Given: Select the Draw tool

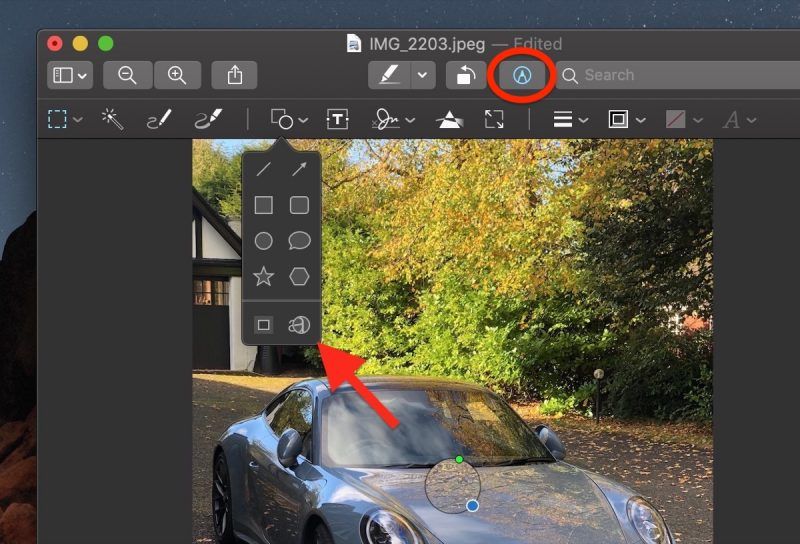Looking at the screenshot, I should (208, 120).
